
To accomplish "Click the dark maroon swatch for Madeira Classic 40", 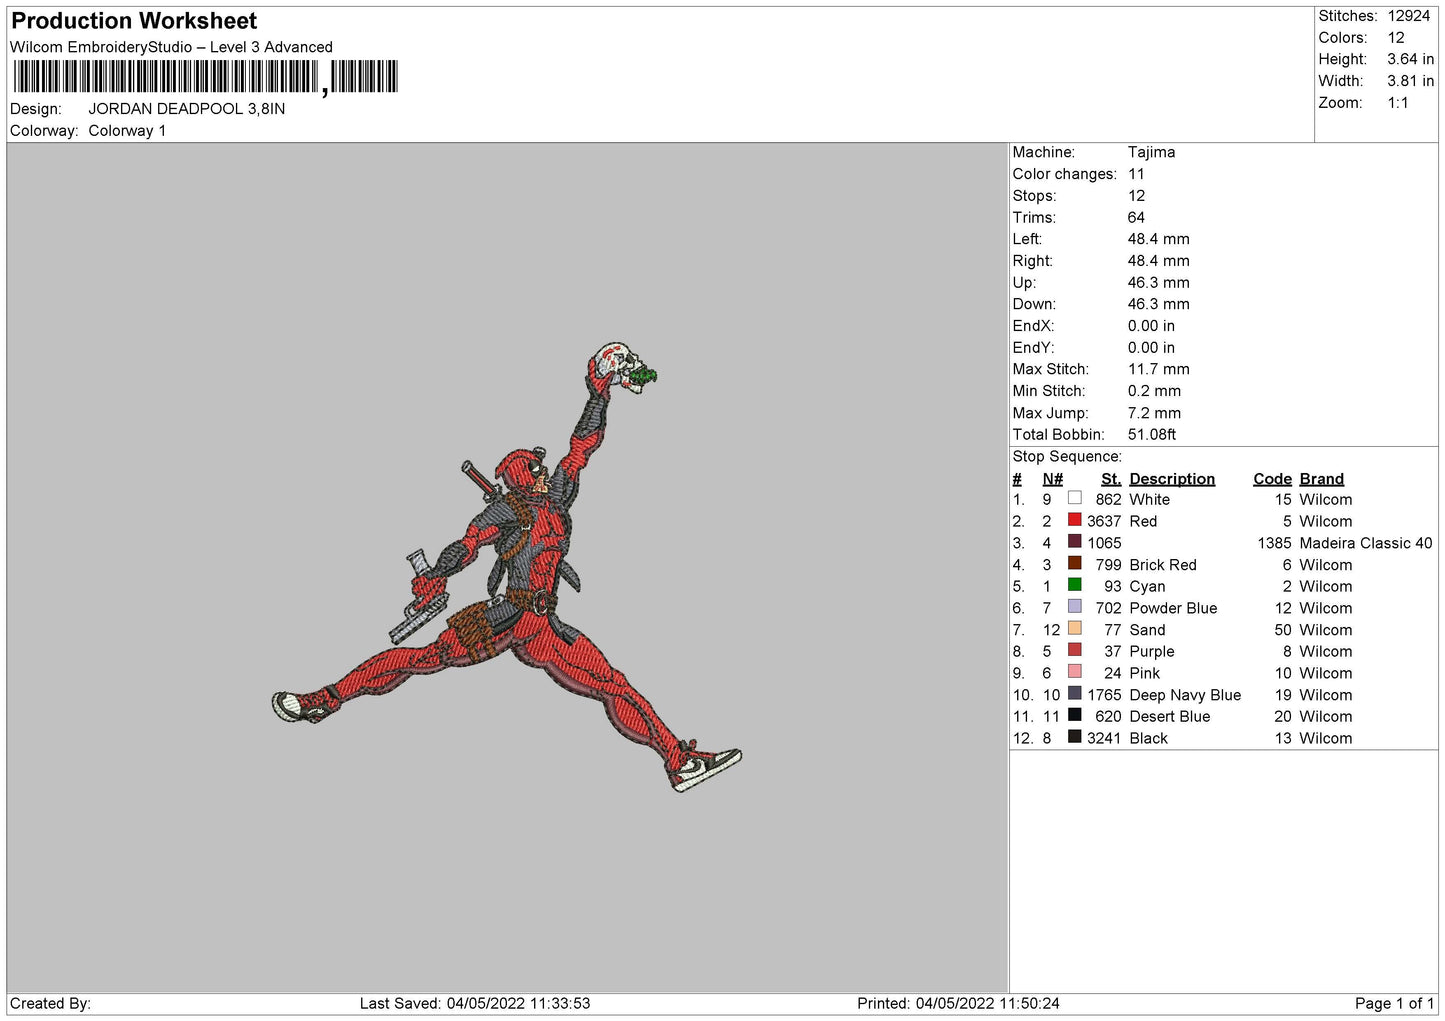I will coord(1074,541).
